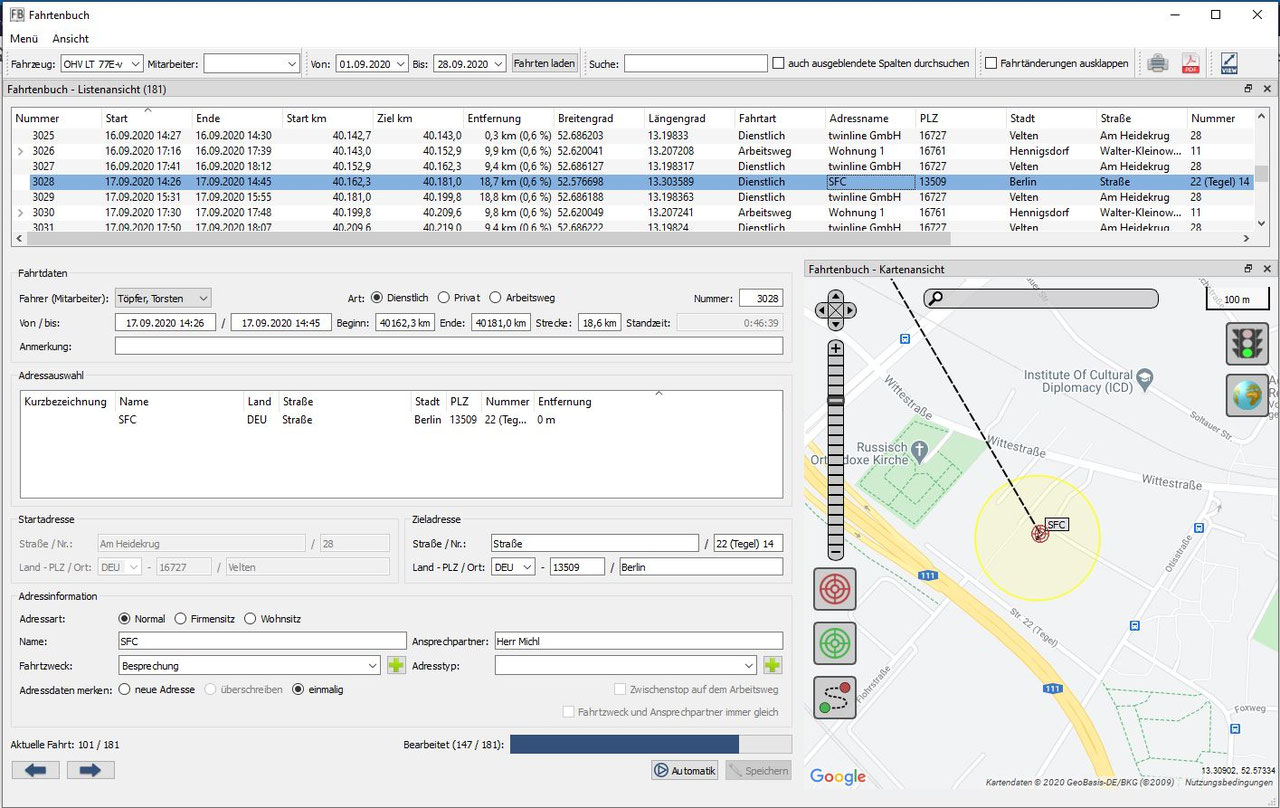1280x808 pixels.
Task: Expand trip row 3026 in list
Action: (20, 151)
